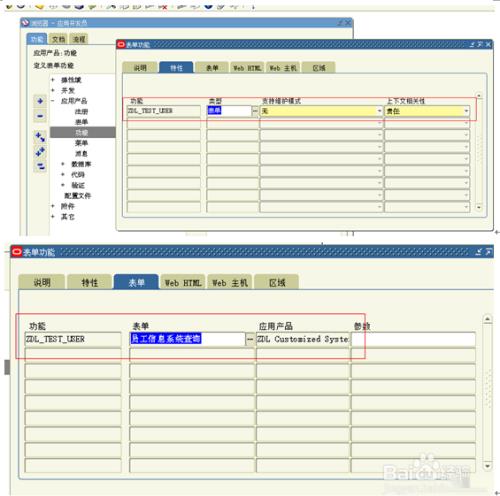Select 消息 item in navigator tree

[x=81, y=153]
